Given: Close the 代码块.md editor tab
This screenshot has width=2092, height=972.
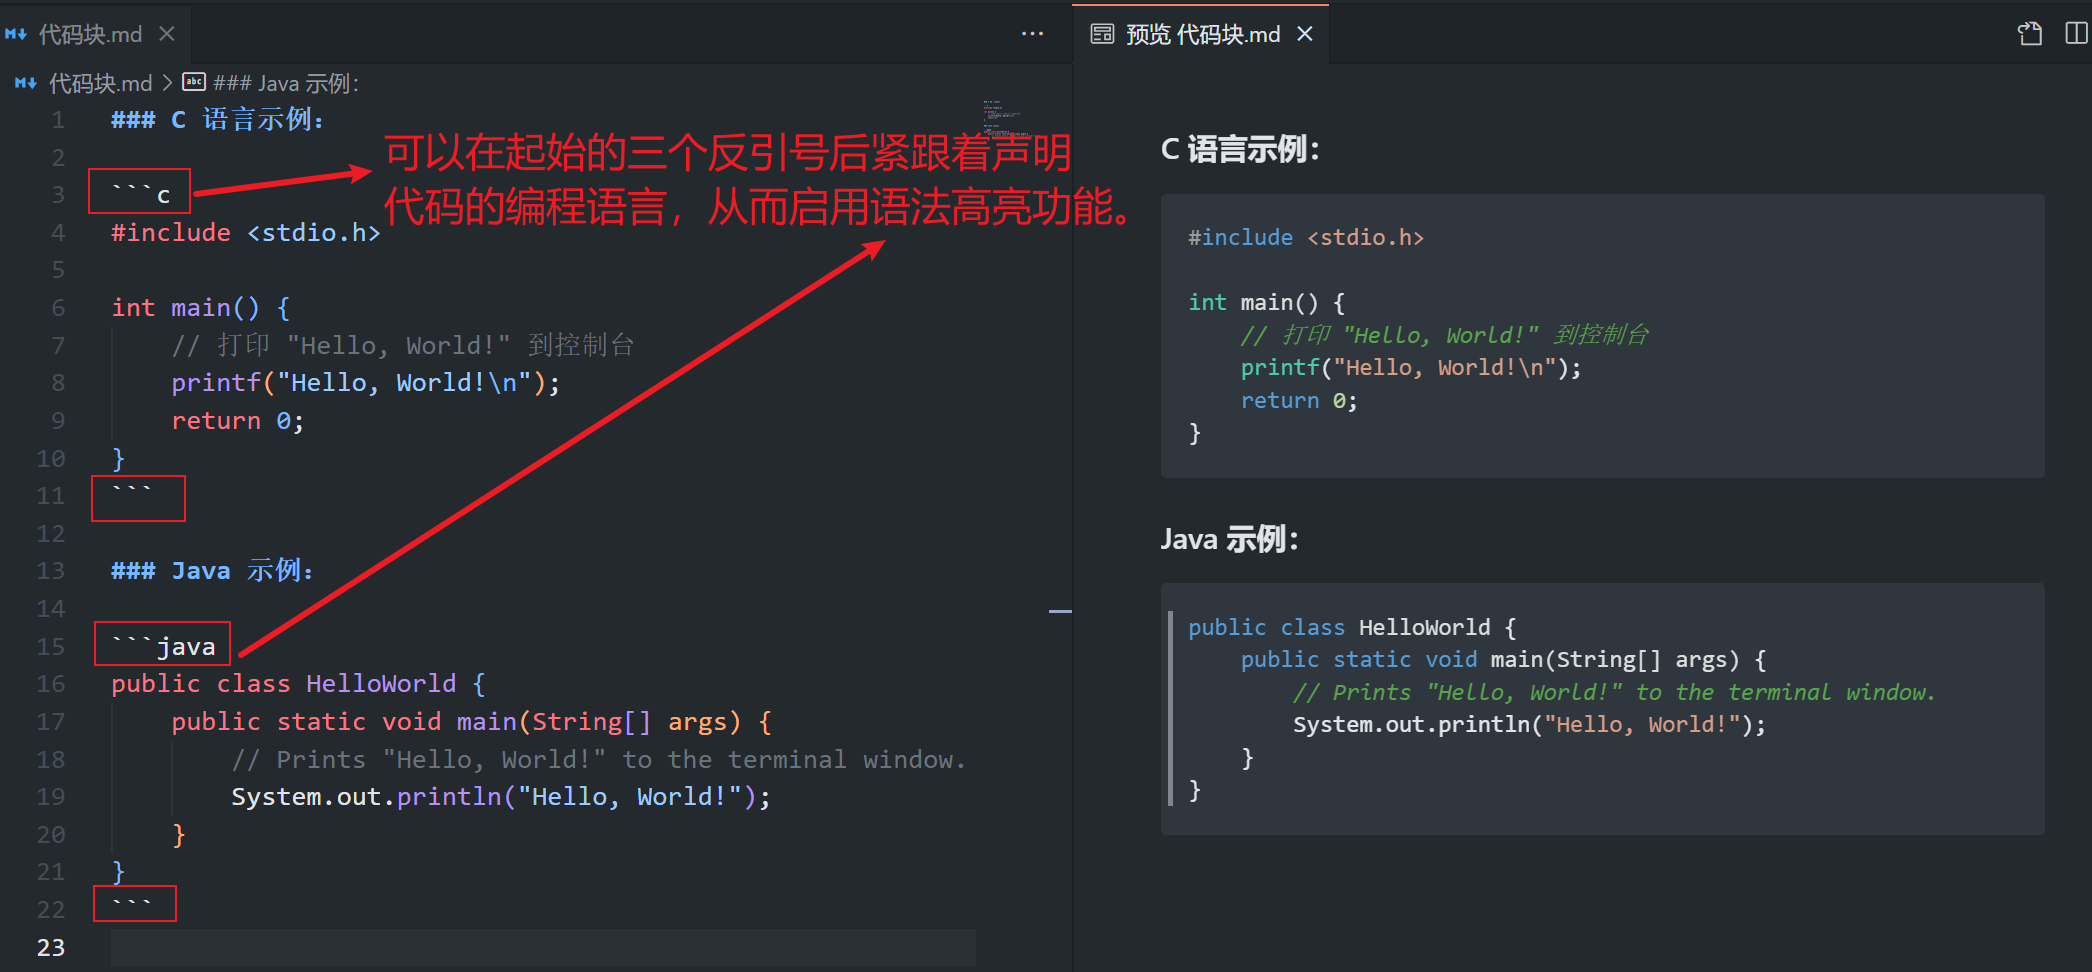Looking at the screenshot, I should pos(167,34).
